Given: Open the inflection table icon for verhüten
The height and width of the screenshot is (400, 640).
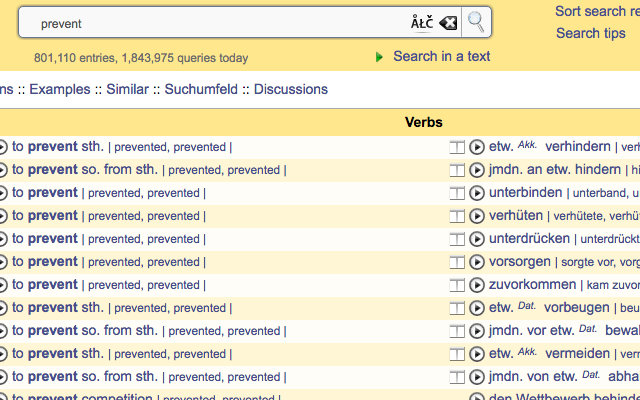Looking at the screenshot, I should (457, 216).
